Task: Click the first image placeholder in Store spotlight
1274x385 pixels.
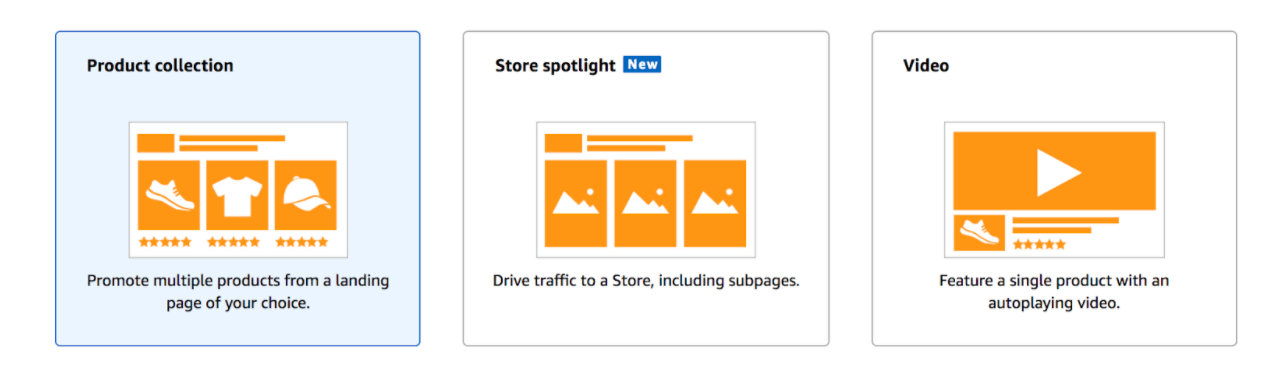Action: pos(576,203)
